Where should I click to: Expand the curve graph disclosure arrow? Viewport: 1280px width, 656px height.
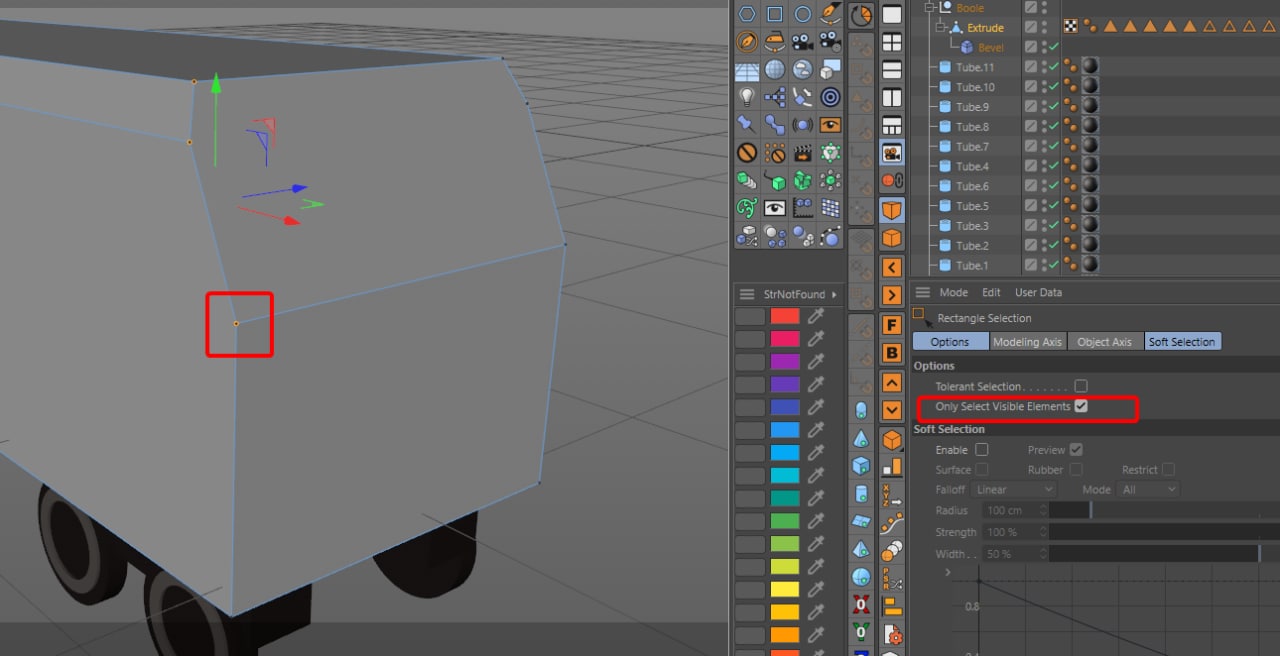pos(948,572)
